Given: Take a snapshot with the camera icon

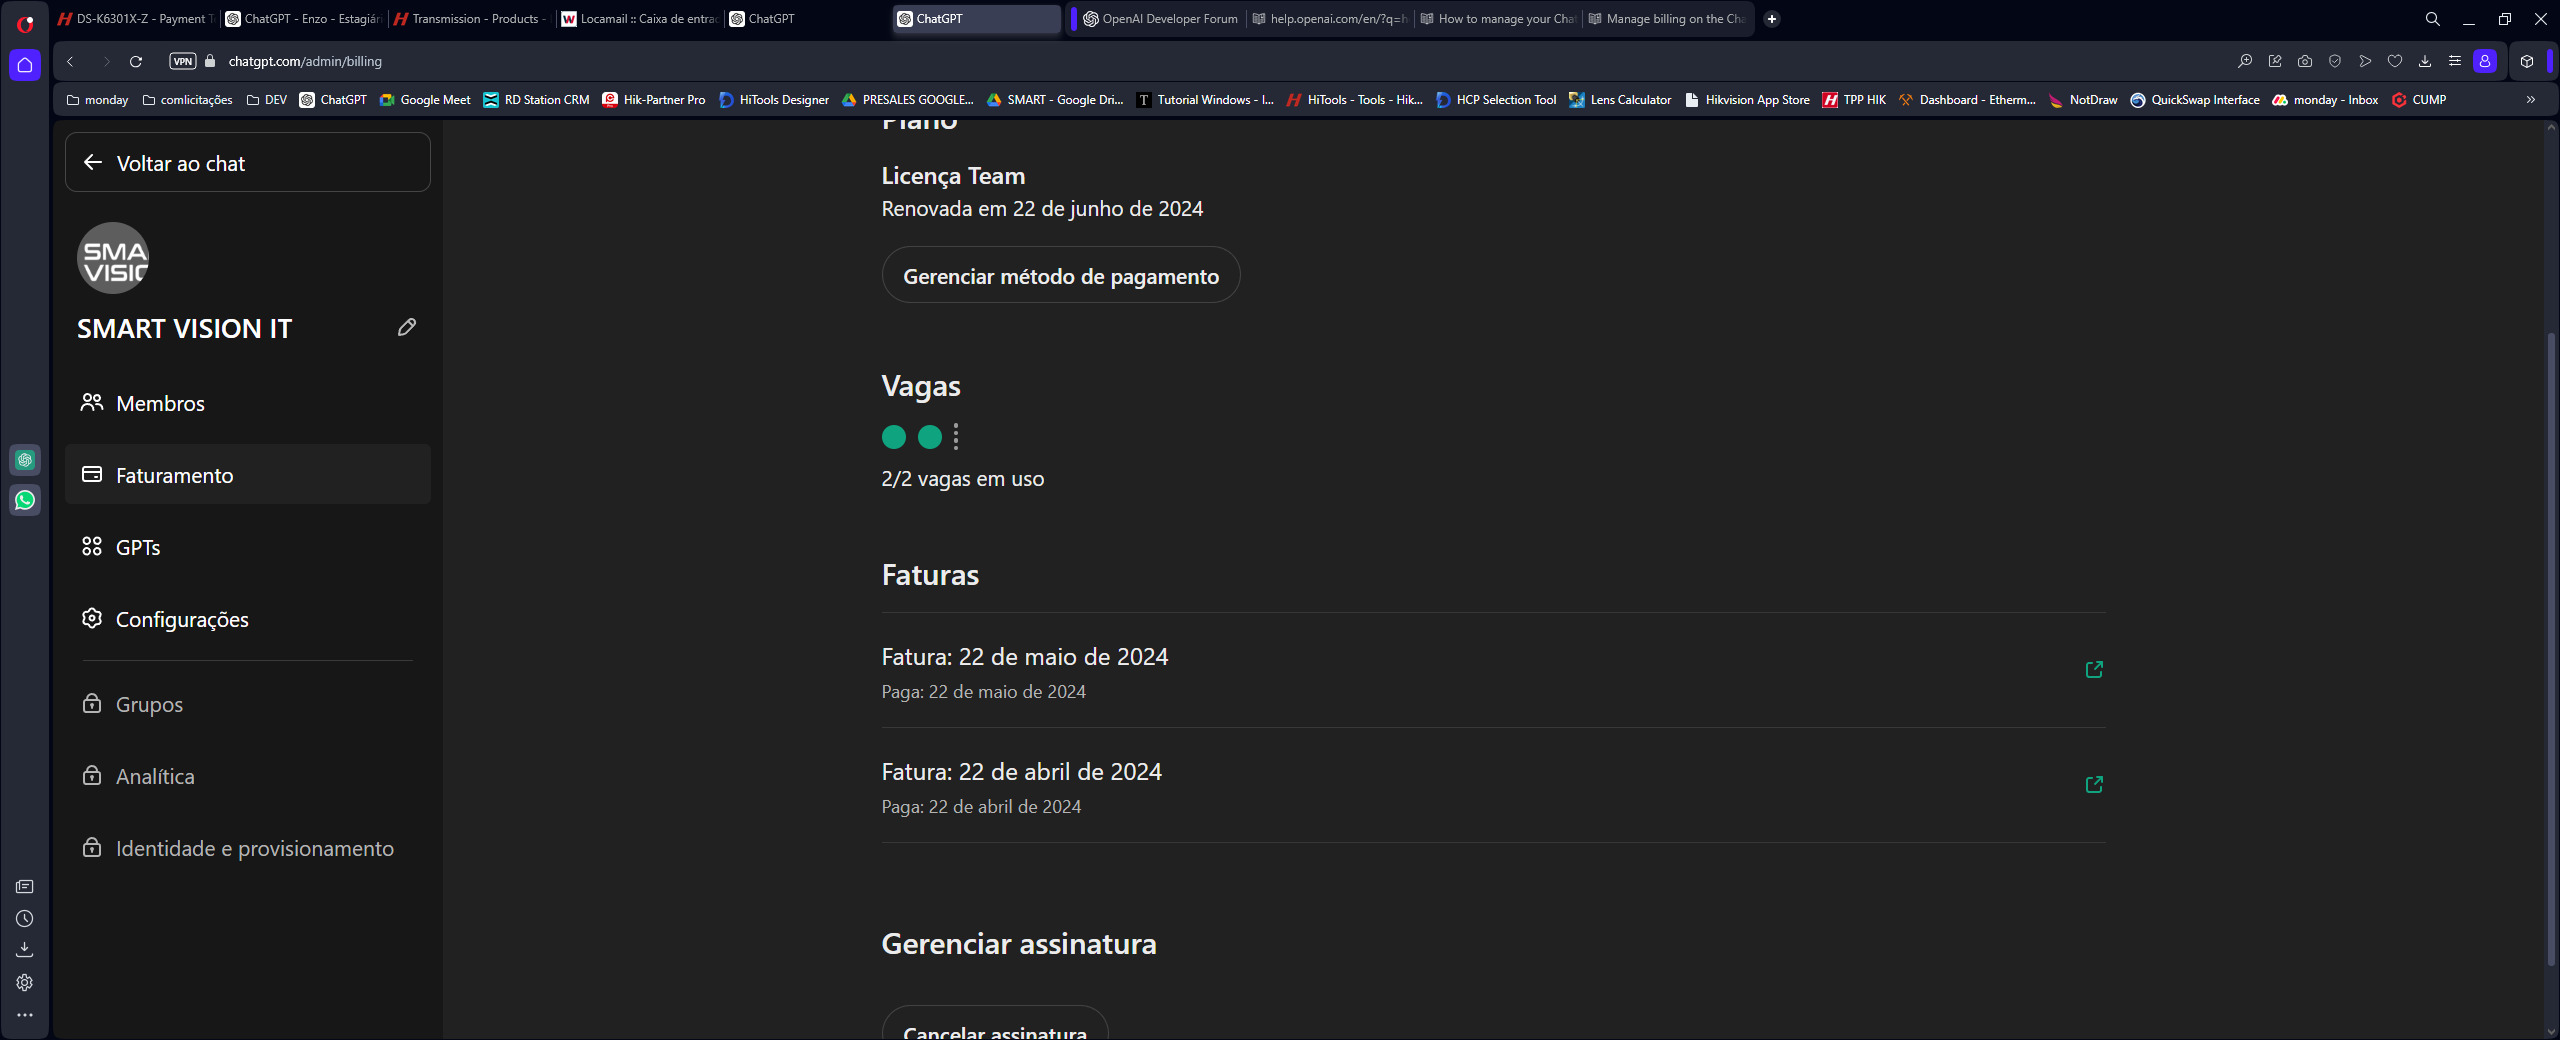Looking at the screenshot, I should [2305, 61].
